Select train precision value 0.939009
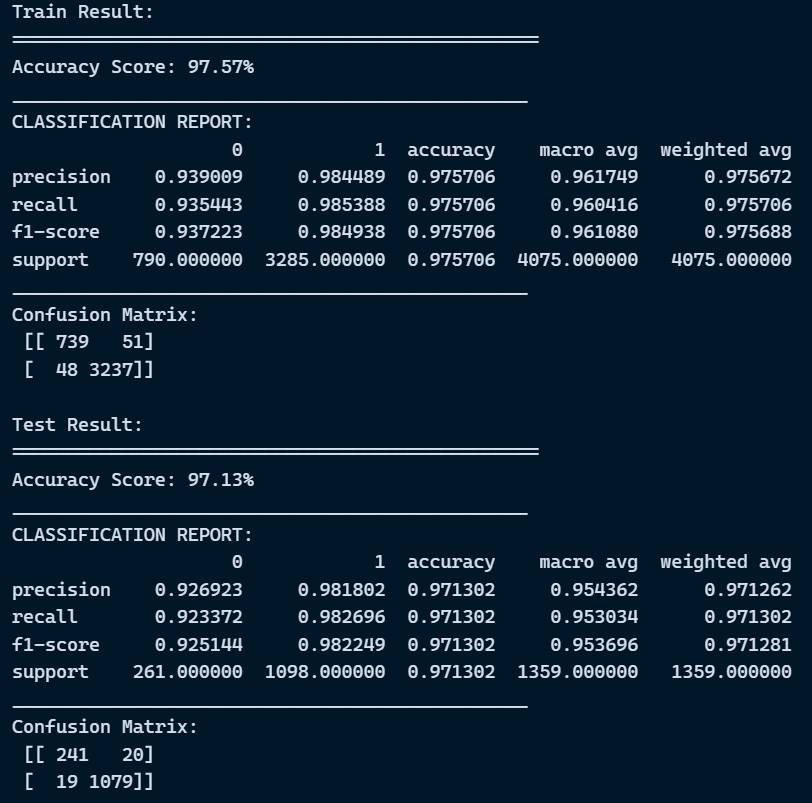The width and height of the screenshot is (812, 803). tap(199, 178)
